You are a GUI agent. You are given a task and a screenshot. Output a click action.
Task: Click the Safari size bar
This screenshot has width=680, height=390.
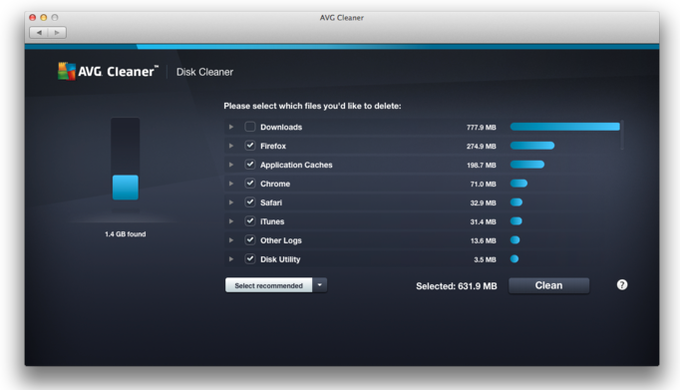(x=516, y=202)
